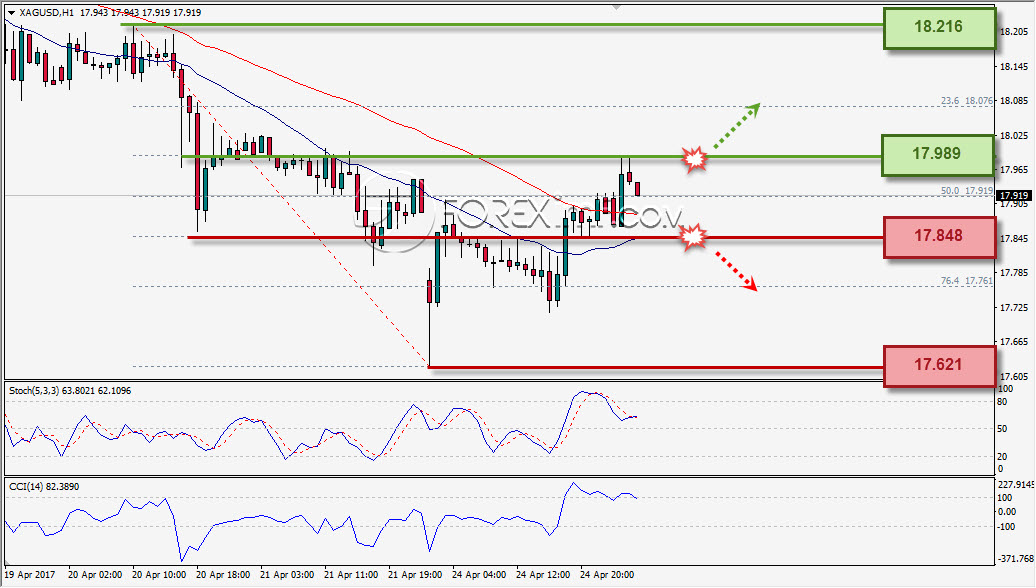This screenshot has height=588, width=1036.
Task: Click the CCI scale value 227.9145
Action: click(1016, 484)
